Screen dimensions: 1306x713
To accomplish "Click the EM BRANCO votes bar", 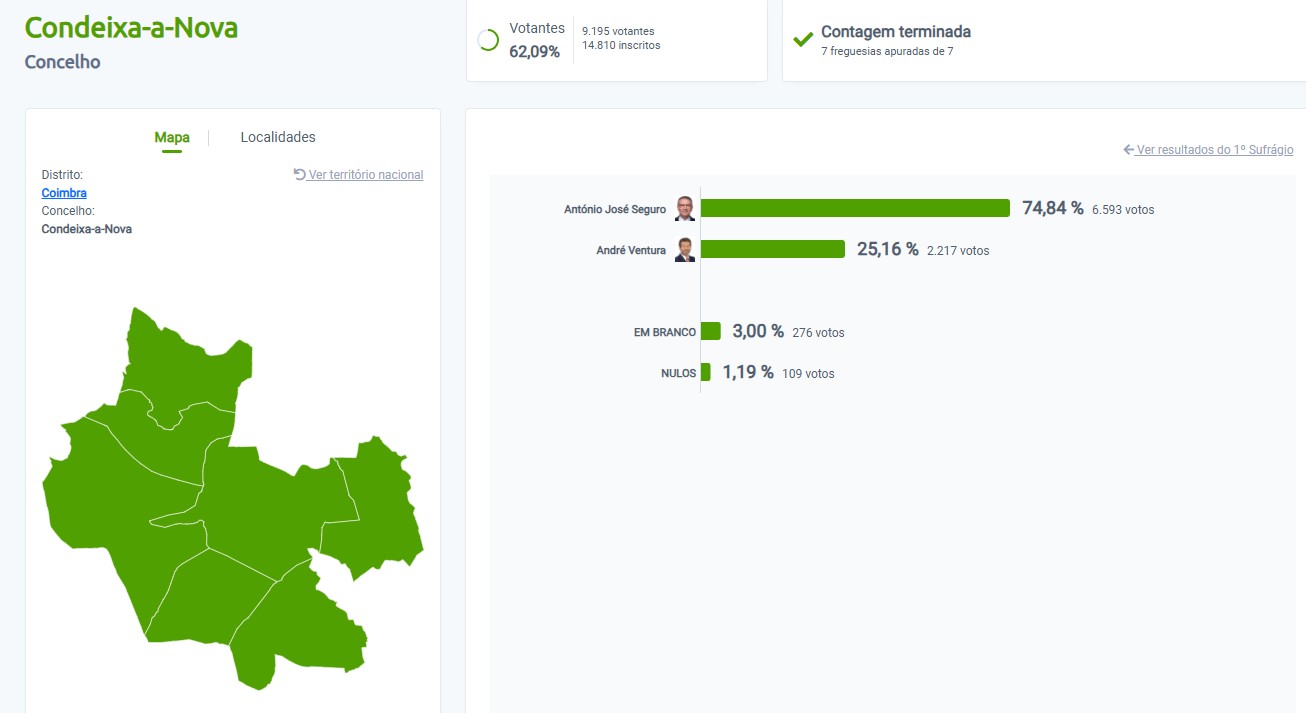I will click(711, 331).
